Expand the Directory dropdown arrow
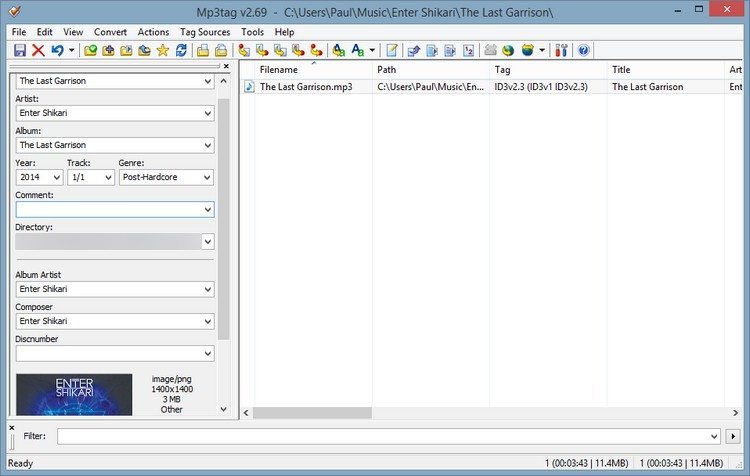The image size is (750, 476). pos(208,242)
